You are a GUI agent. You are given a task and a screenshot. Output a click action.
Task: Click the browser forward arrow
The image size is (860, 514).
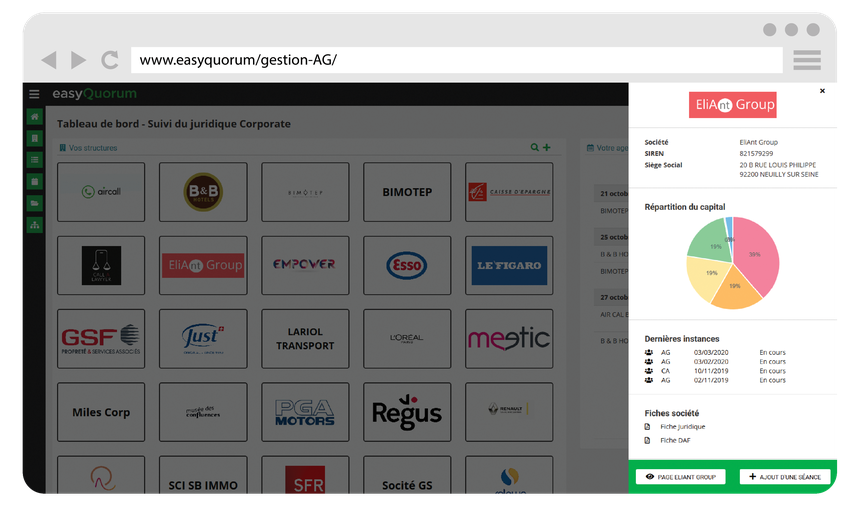[78, 60]
